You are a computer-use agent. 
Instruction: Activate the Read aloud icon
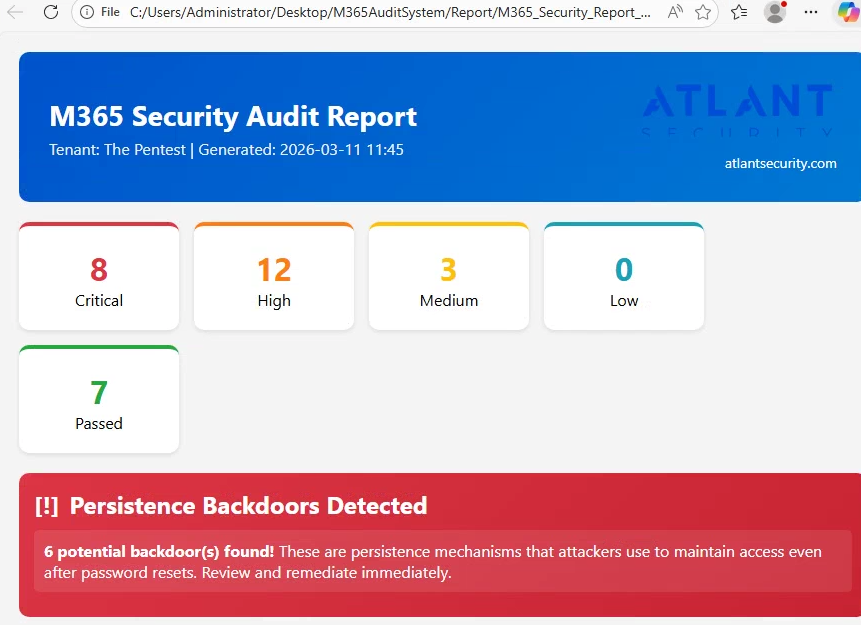pos(675,12)
